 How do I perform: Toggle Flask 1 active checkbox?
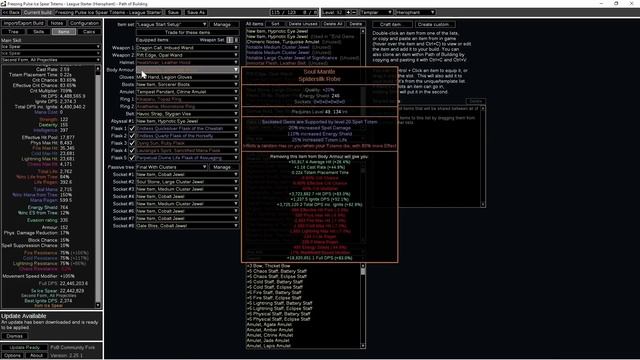click(x=132, y=129)
